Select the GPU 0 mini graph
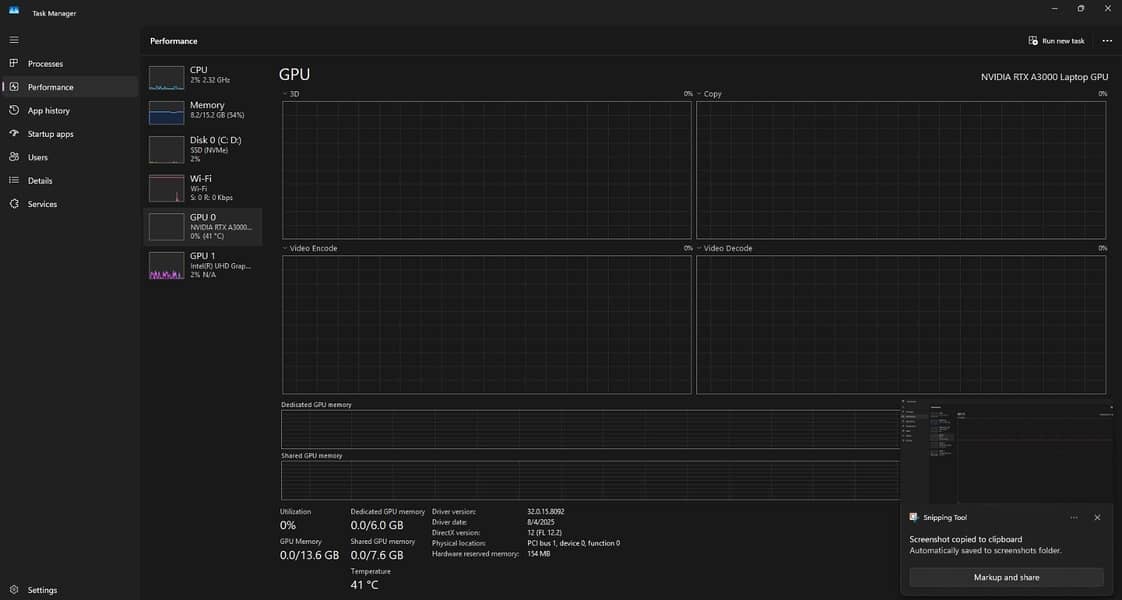 click(x=166, y=227)
